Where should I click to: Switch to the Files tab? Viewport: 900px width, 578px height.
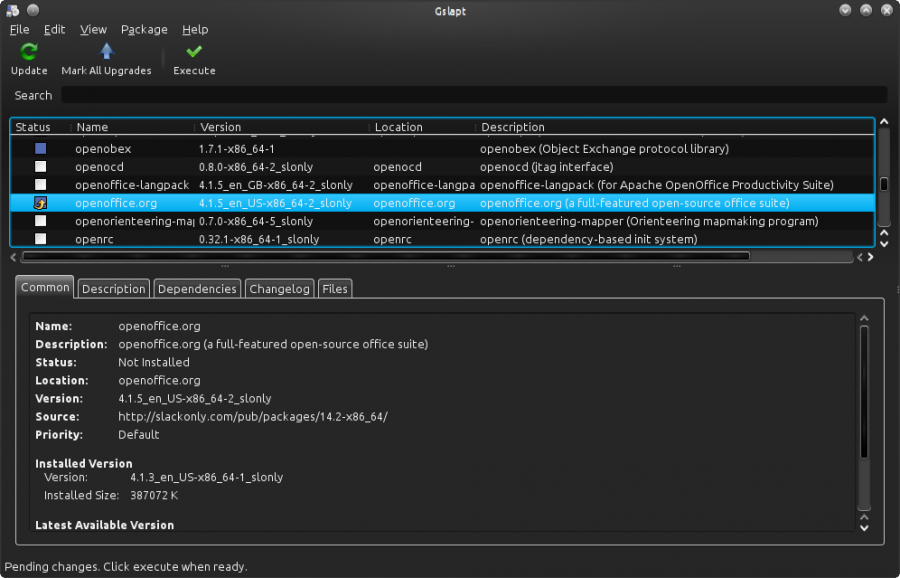[335, 289]
